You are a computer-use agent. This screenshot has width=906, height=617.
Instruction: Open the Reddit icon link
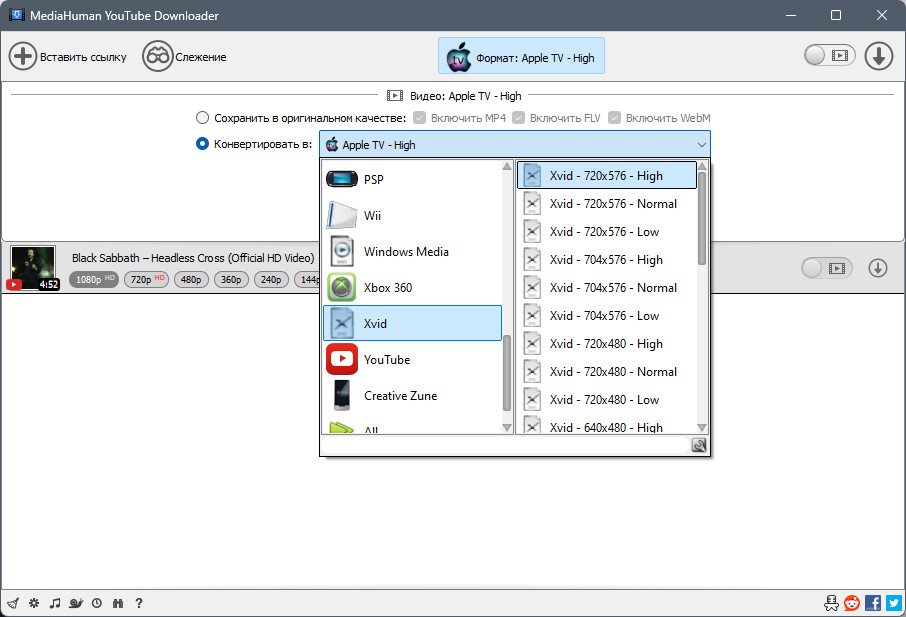click(852, 603)
